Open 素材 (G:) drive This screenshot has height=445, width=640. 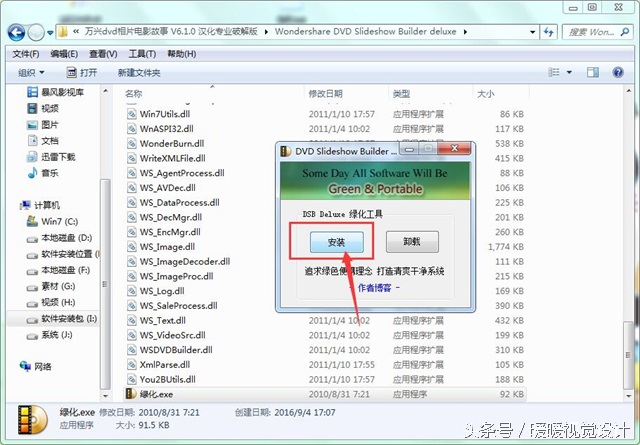click(51, 287)
